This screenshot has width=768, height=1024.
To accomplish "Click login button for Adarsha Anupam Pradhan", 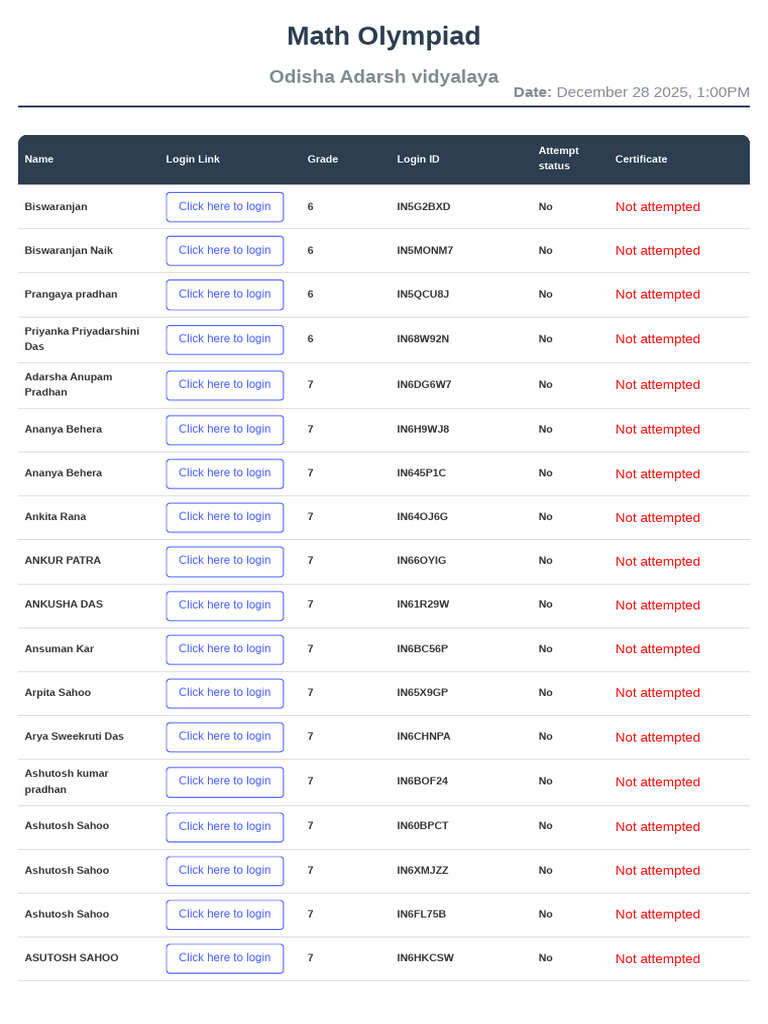I will click(x=225, y=385).
